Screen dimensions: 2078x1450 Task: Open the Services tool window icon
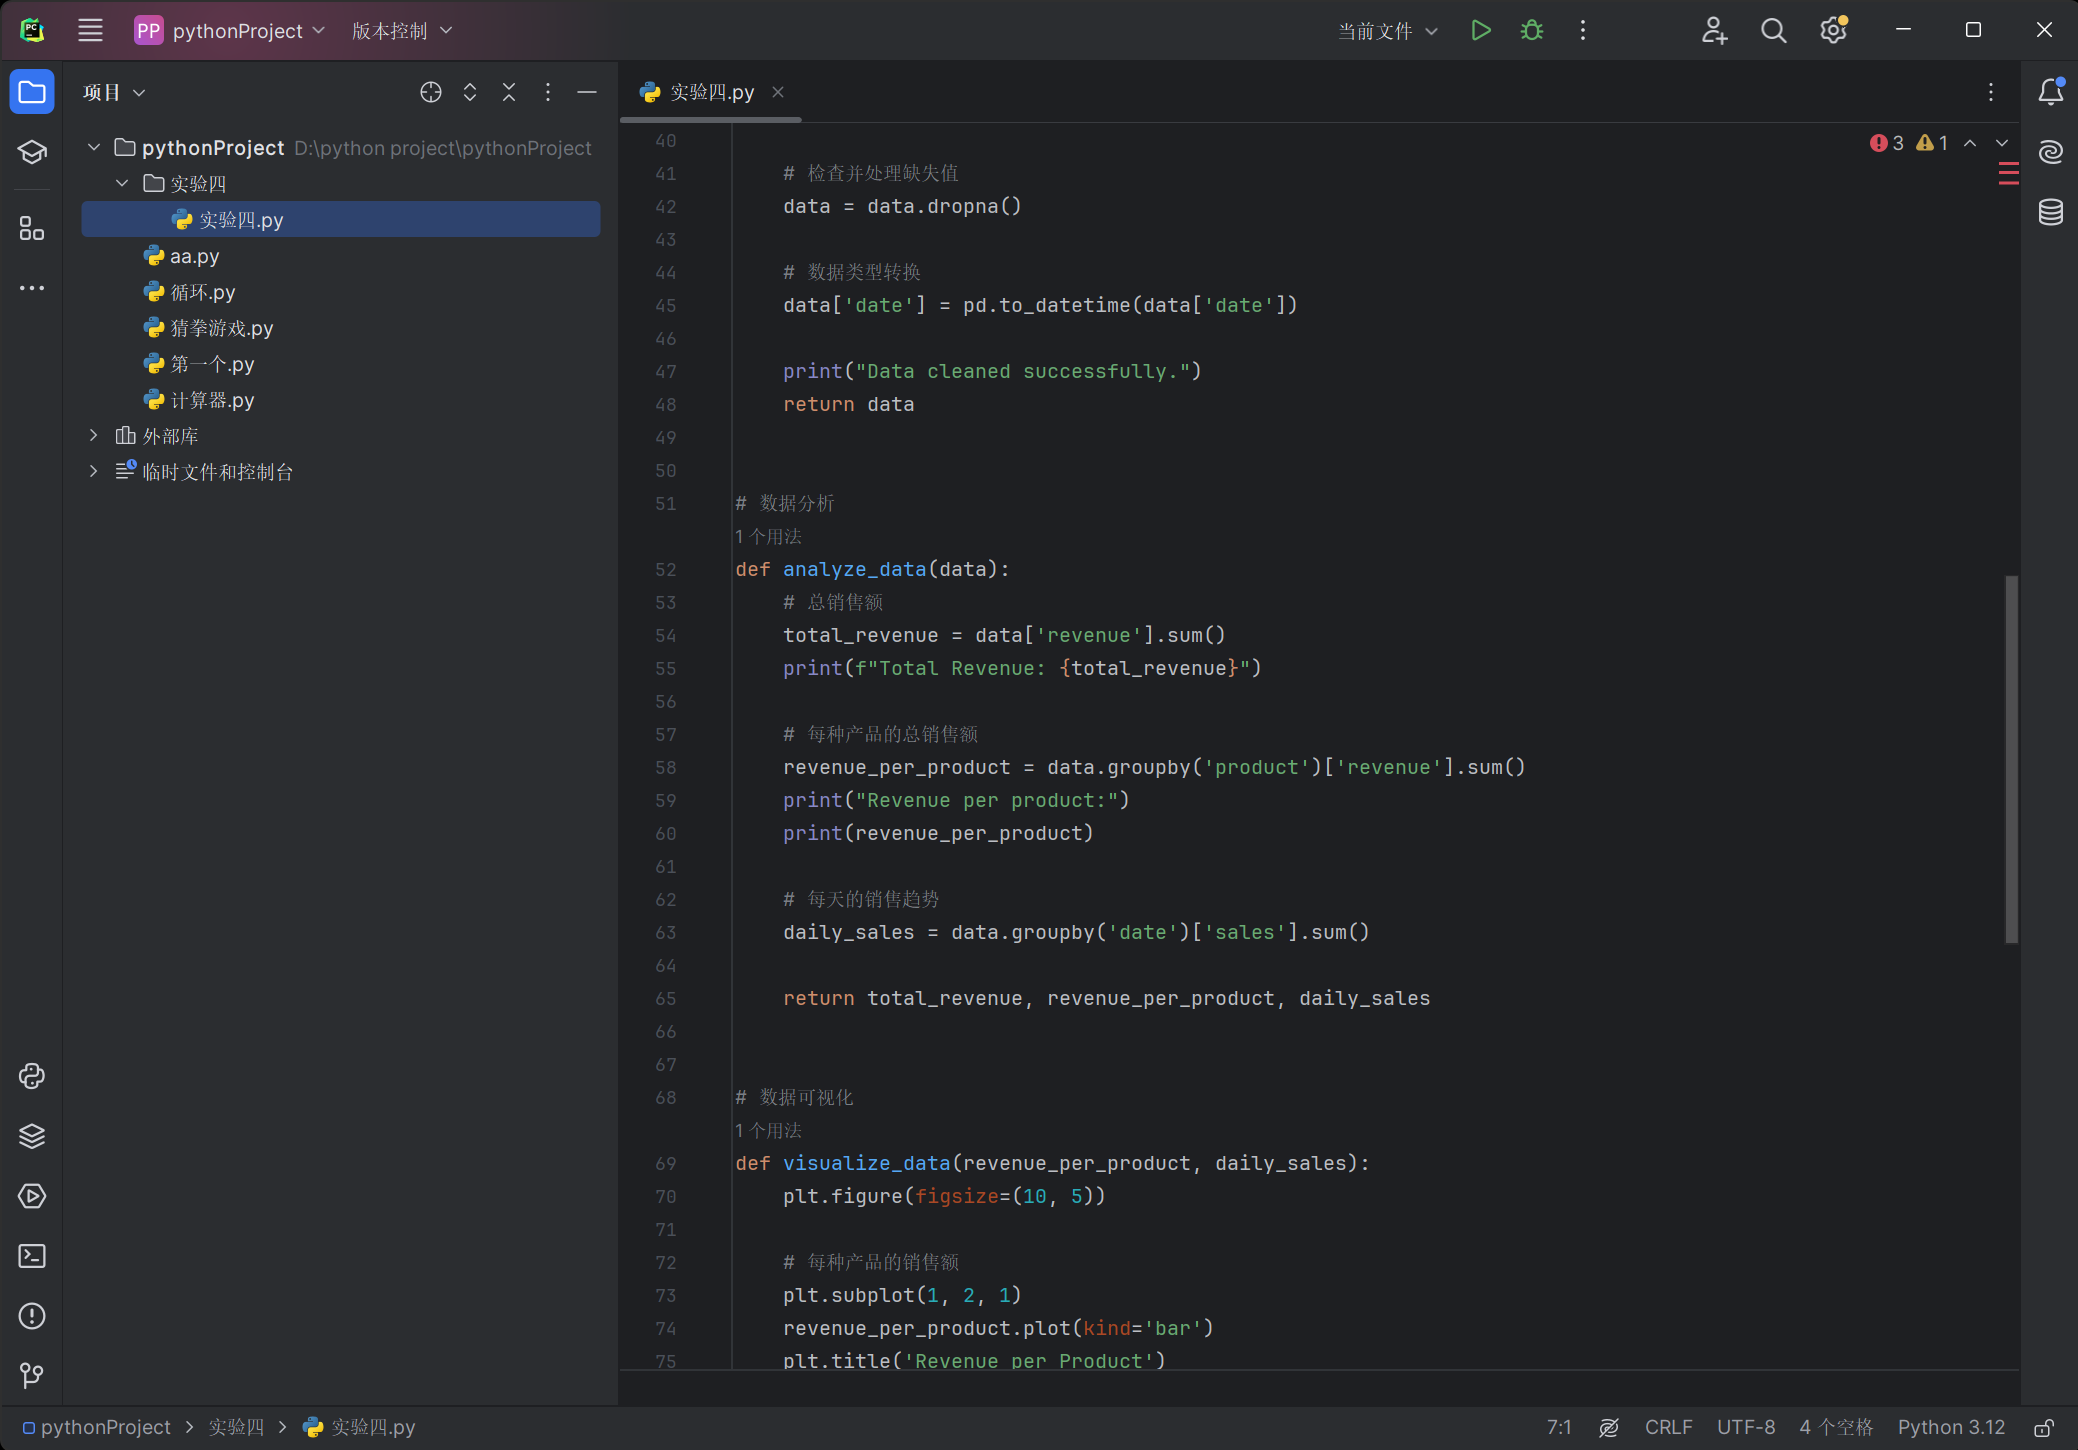32,1196
